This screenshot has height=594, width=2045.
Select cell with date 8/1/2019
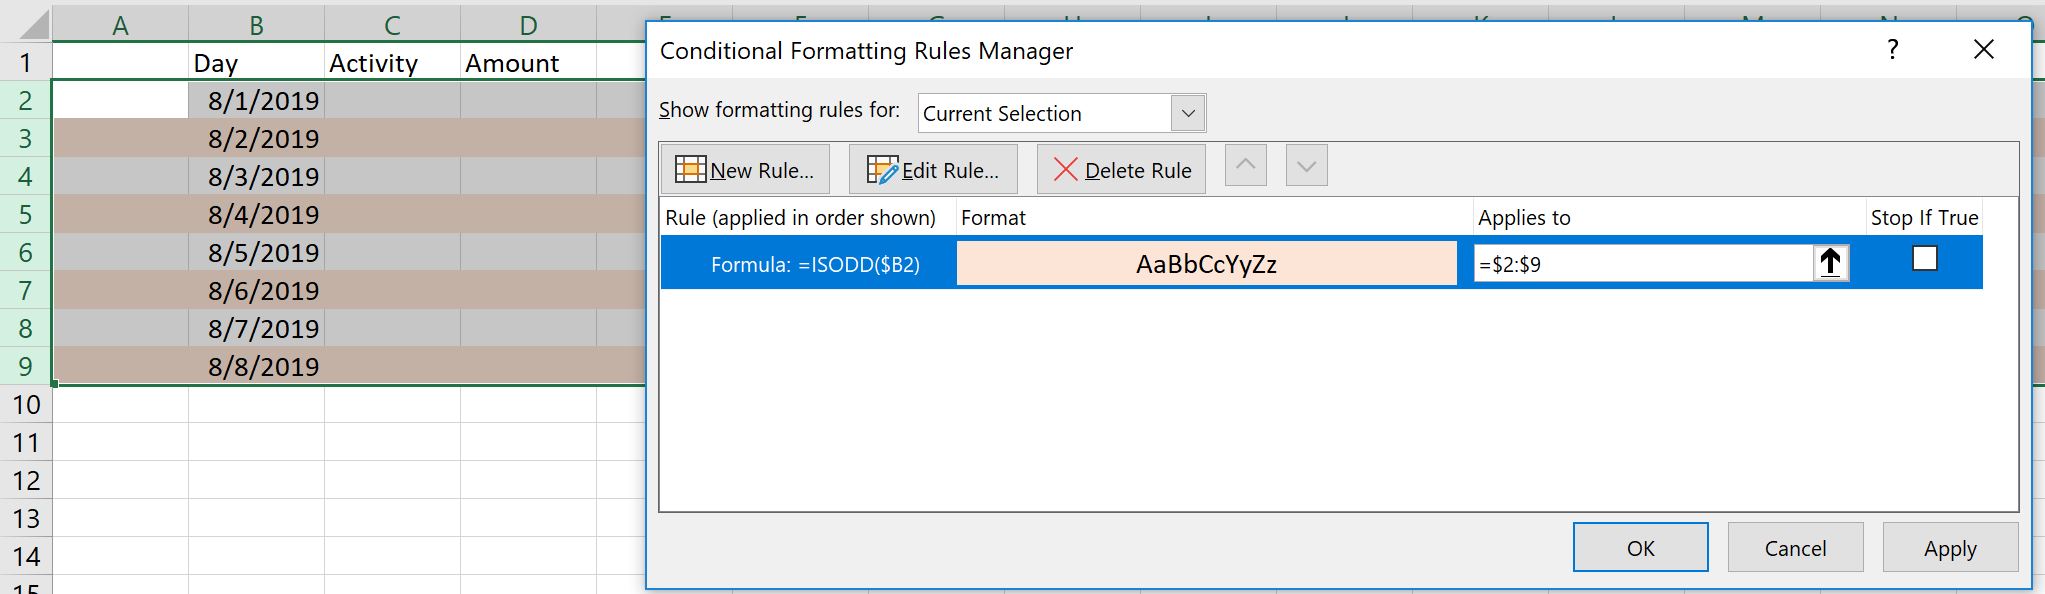tap(256, 100)
